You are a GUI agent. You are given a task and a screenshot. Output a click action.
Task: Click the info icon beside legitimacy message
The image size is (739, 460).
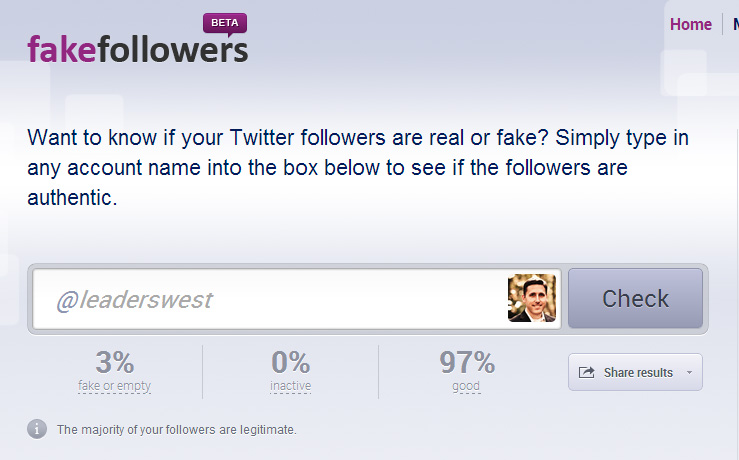point(37,429)
